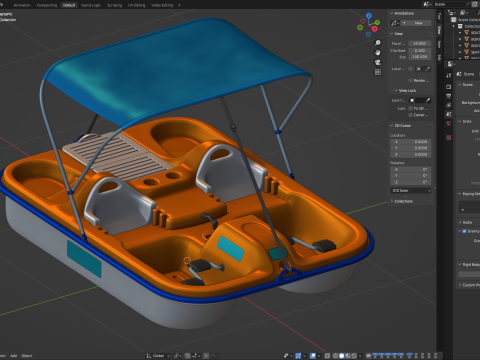Click the Clip Start value field
The height and width of the screenshot is (360, 480).
click(420, 50)
